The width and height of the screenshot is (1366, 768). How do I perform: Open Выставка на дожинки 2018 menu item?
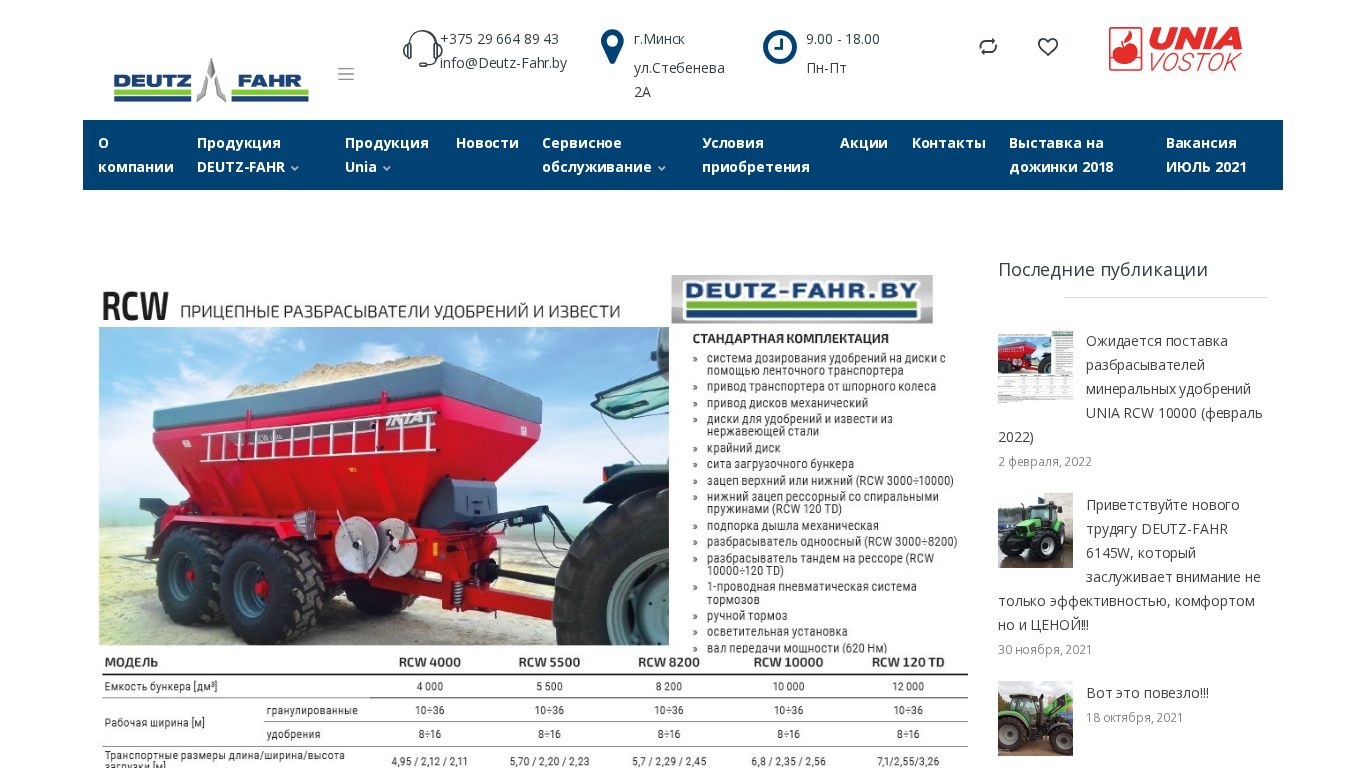pyautogui.click(x=1061, y=155)
